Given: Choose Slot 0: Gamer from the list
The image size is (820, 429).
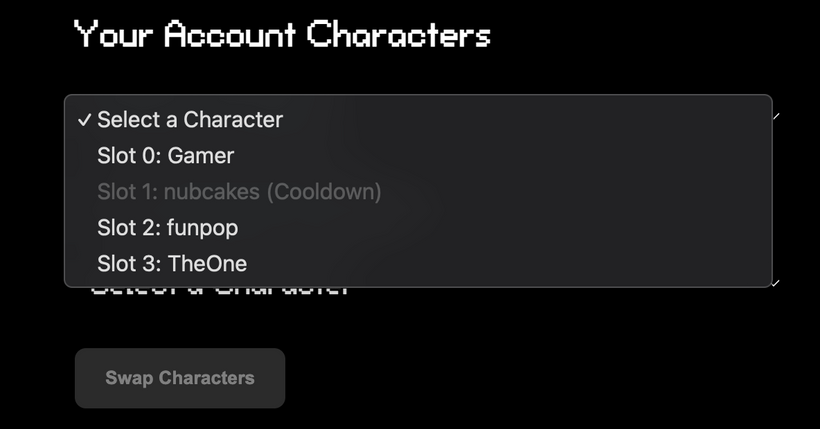Looking at the screenshot, I should 165,156.
